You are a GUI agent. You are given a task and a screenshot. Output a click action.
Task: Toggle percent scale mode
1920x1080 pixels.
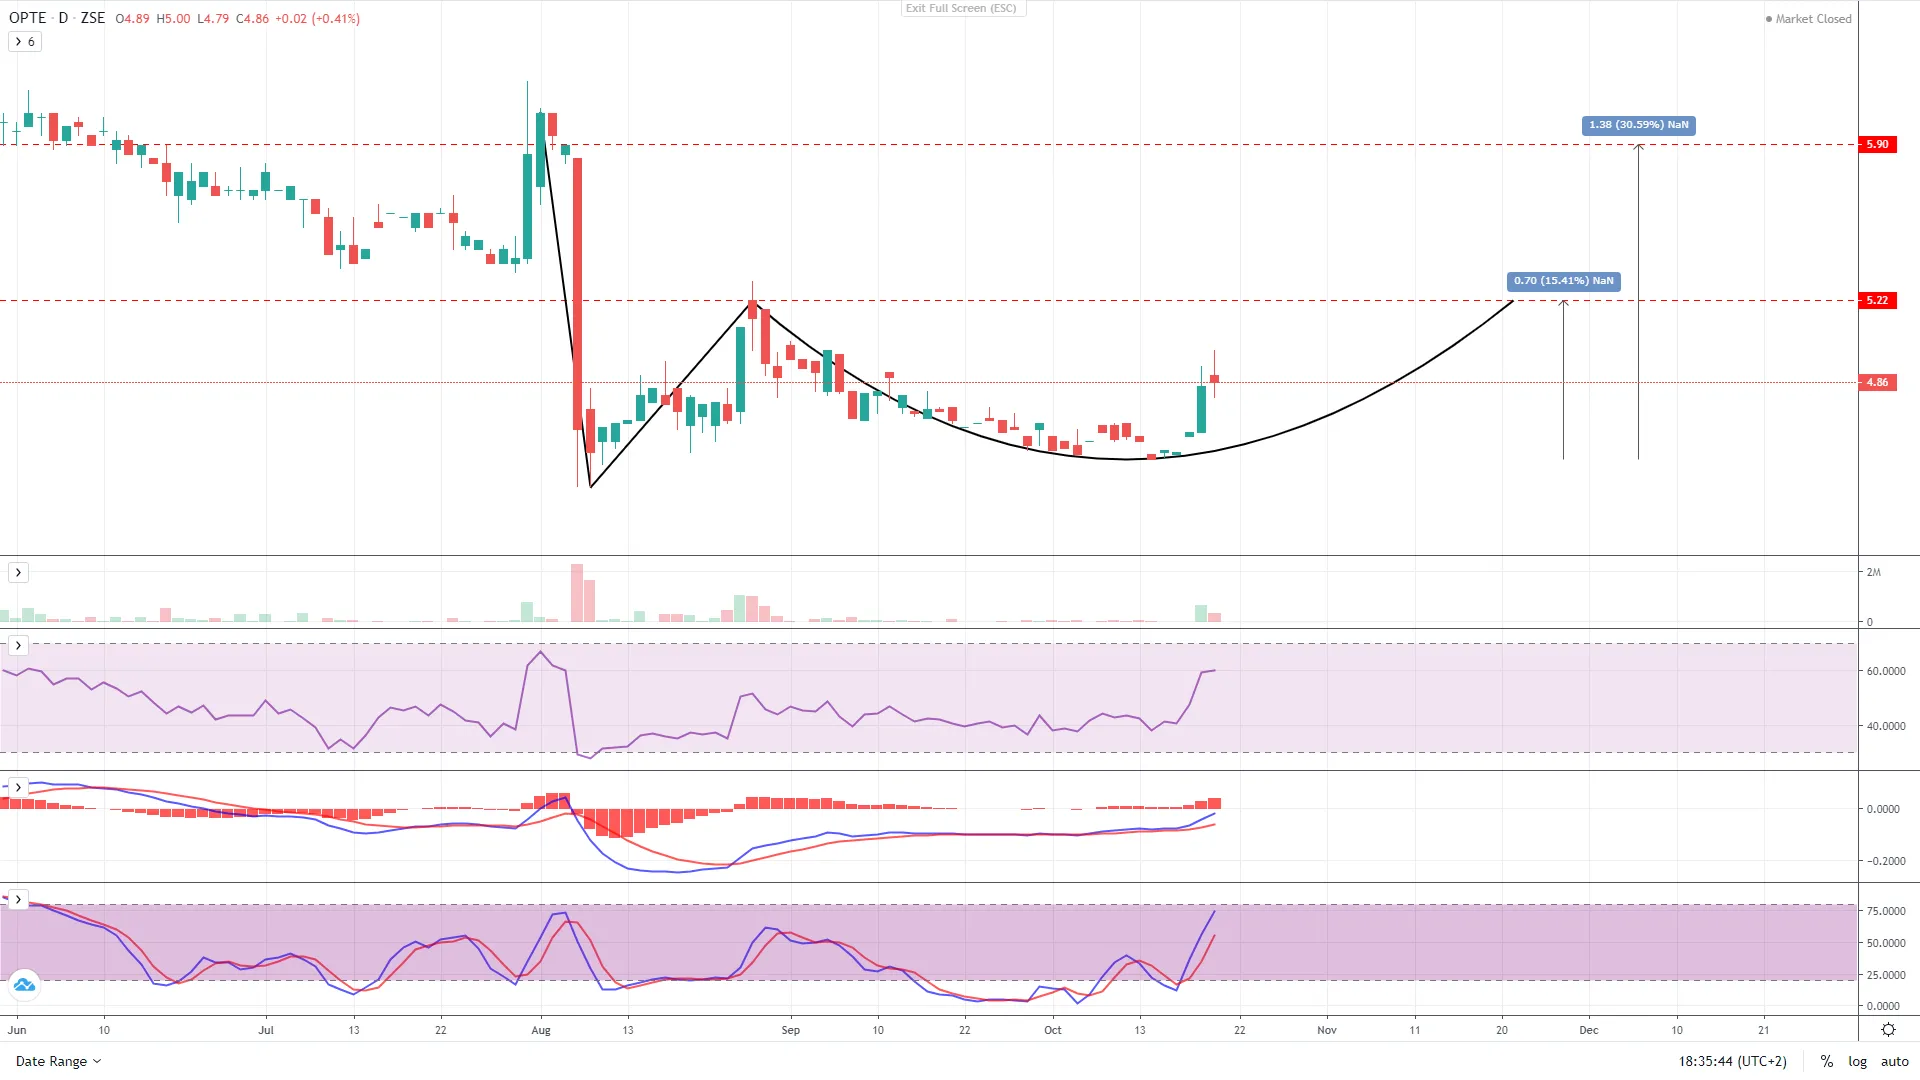point(1826,1061)
